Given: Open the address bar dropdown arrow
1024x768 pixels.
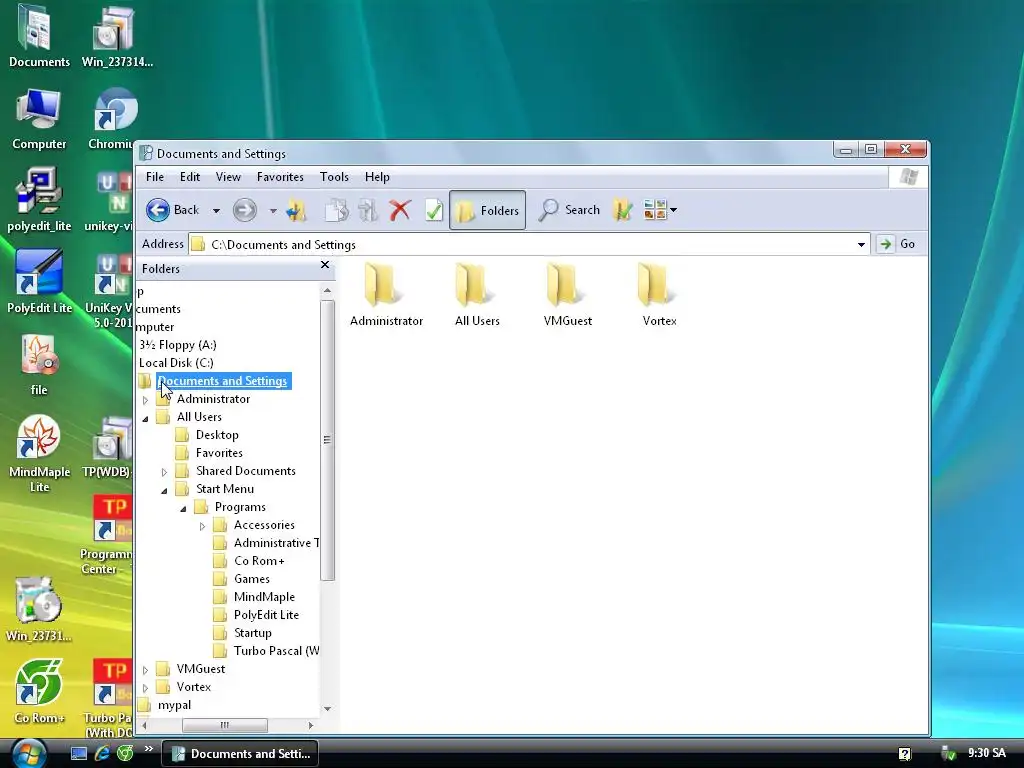Looking at the screenshot, I should point(861,245).
